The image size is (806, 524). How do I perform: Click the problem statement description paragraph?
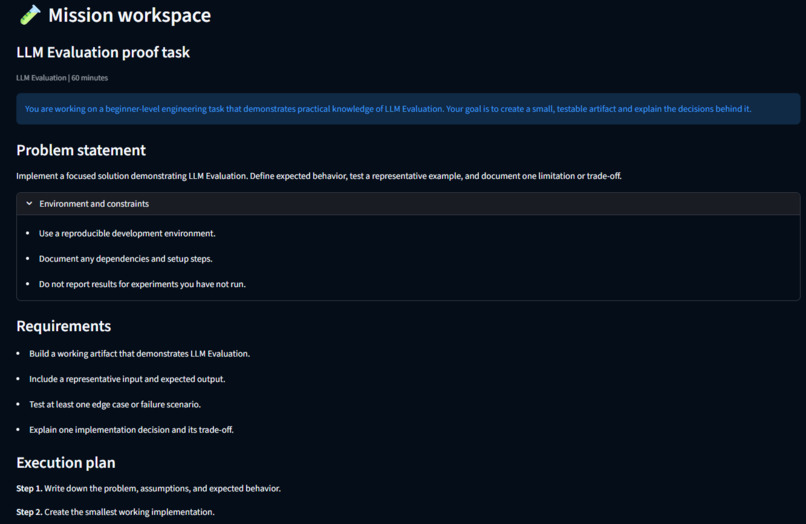tap(319, 176)
